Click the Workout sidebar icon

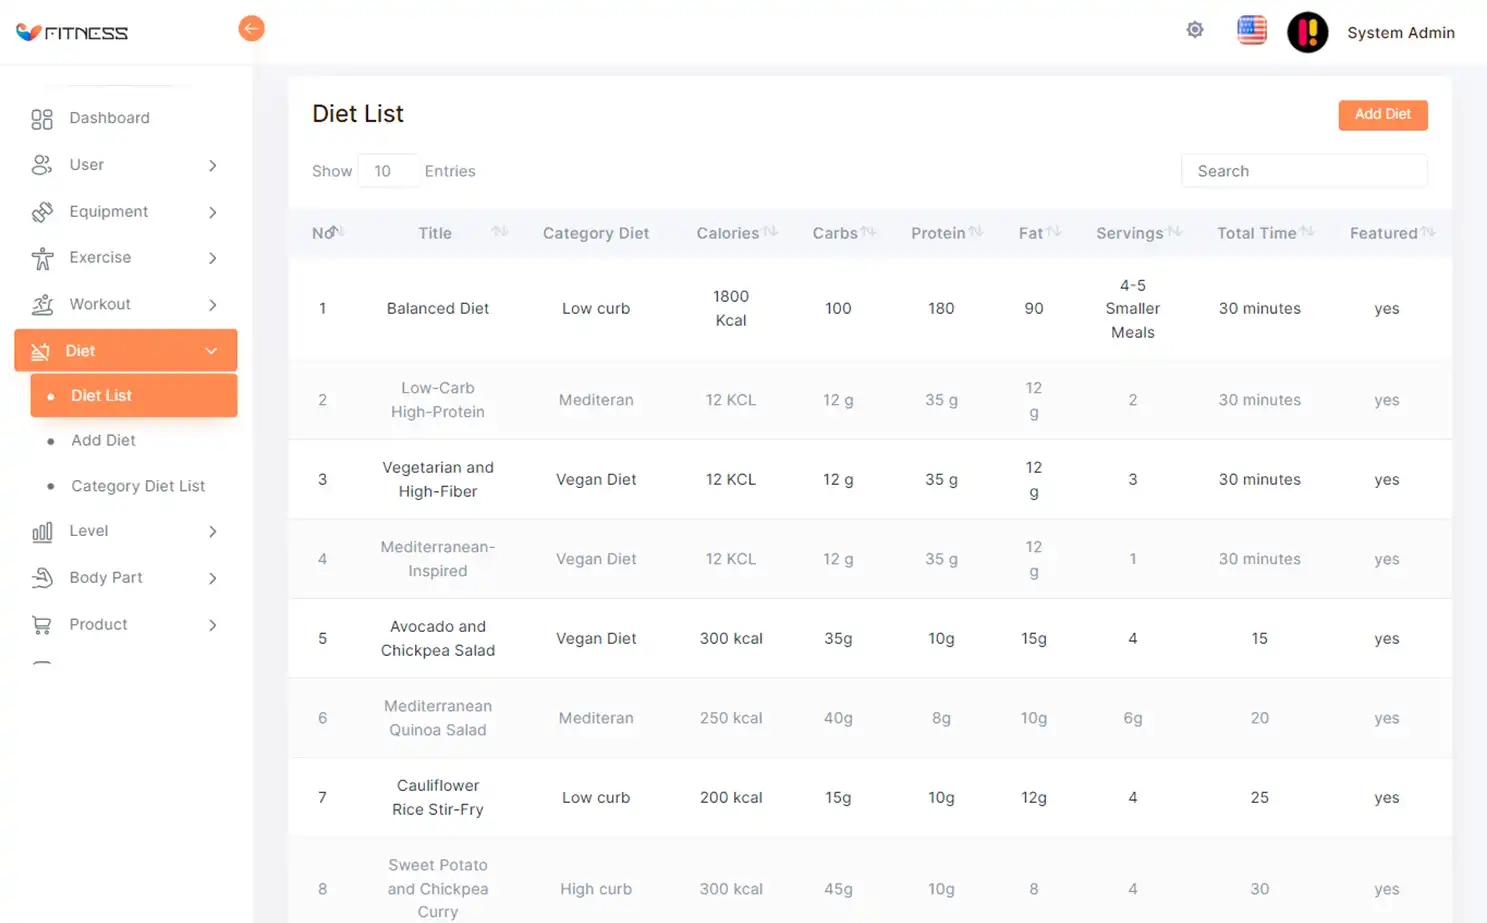coord(42,305)
